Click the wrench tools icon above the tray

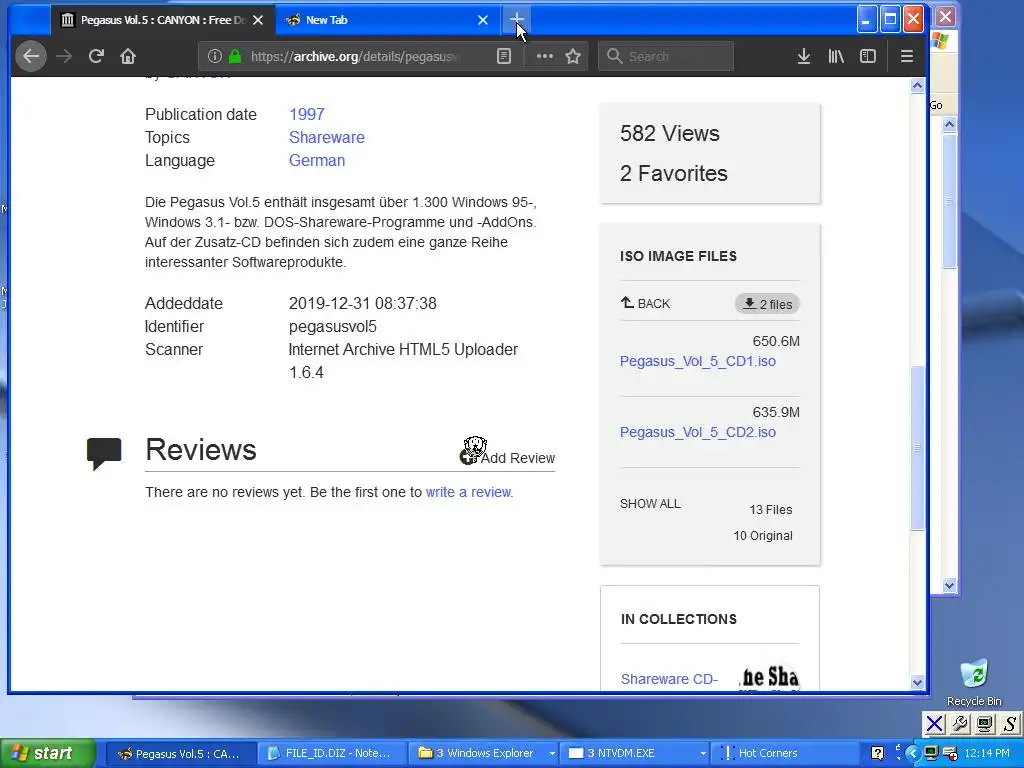[959, 724]
